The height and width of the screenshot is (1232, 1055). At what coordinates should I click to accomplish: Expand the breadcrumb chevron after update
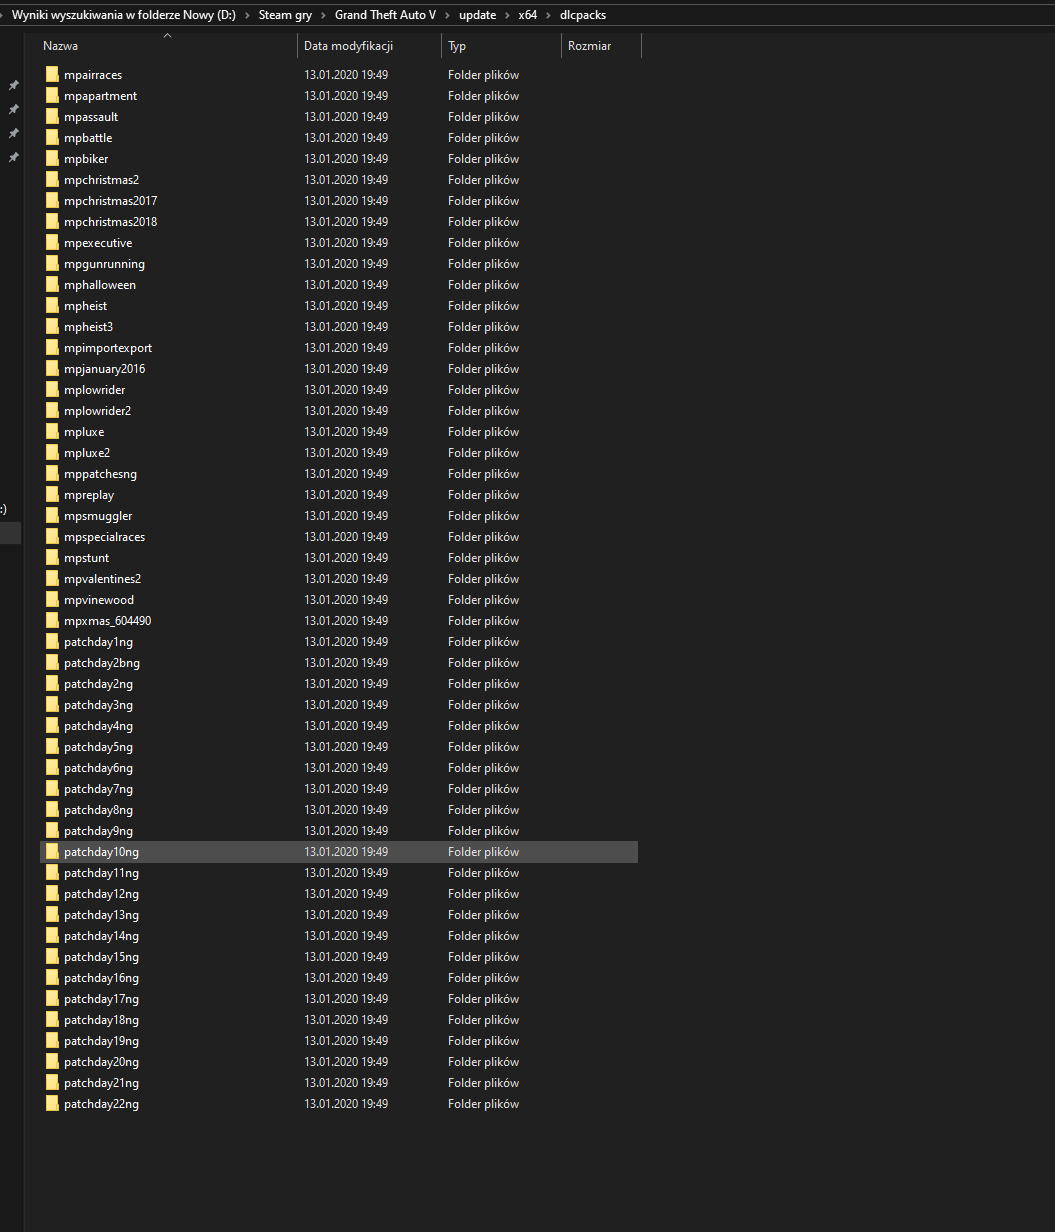(505, 15)
